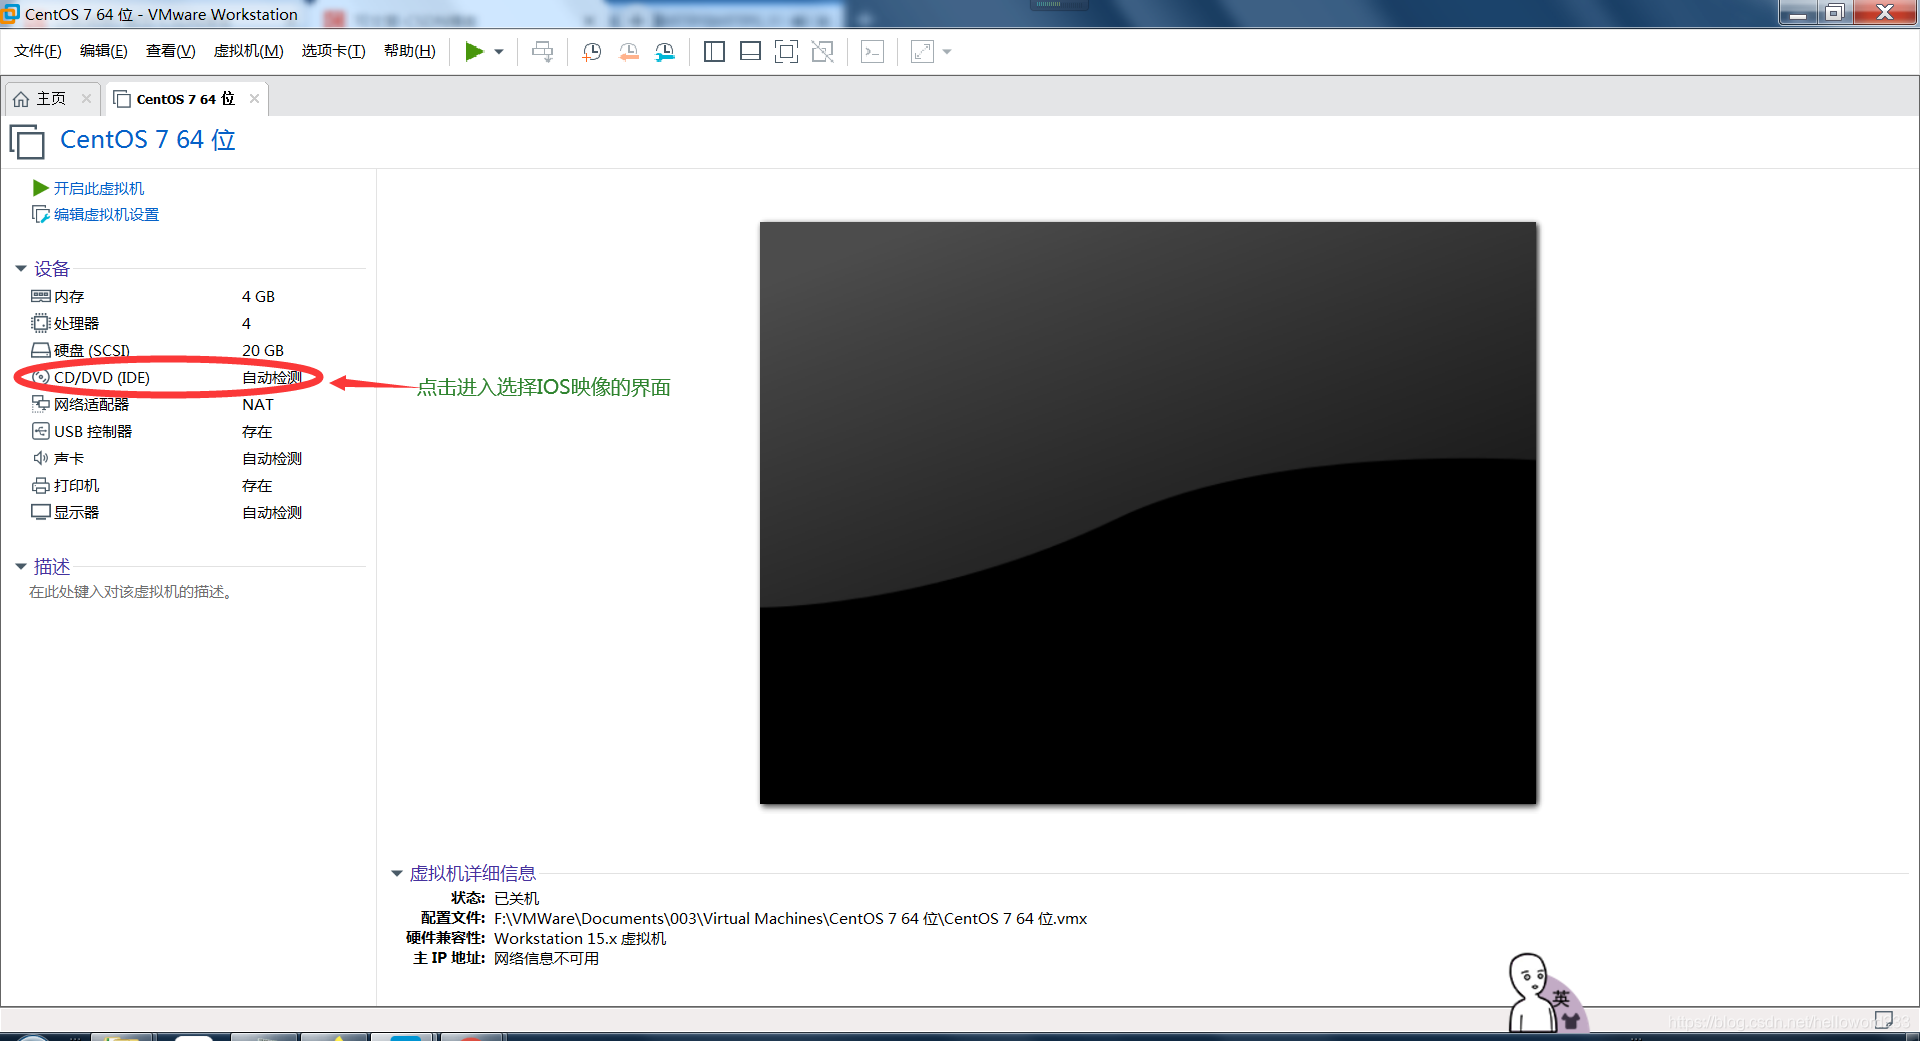Click the status bar icon at bottom right
This screenshot has height=1041, width=1920.
(1884, 1019)
